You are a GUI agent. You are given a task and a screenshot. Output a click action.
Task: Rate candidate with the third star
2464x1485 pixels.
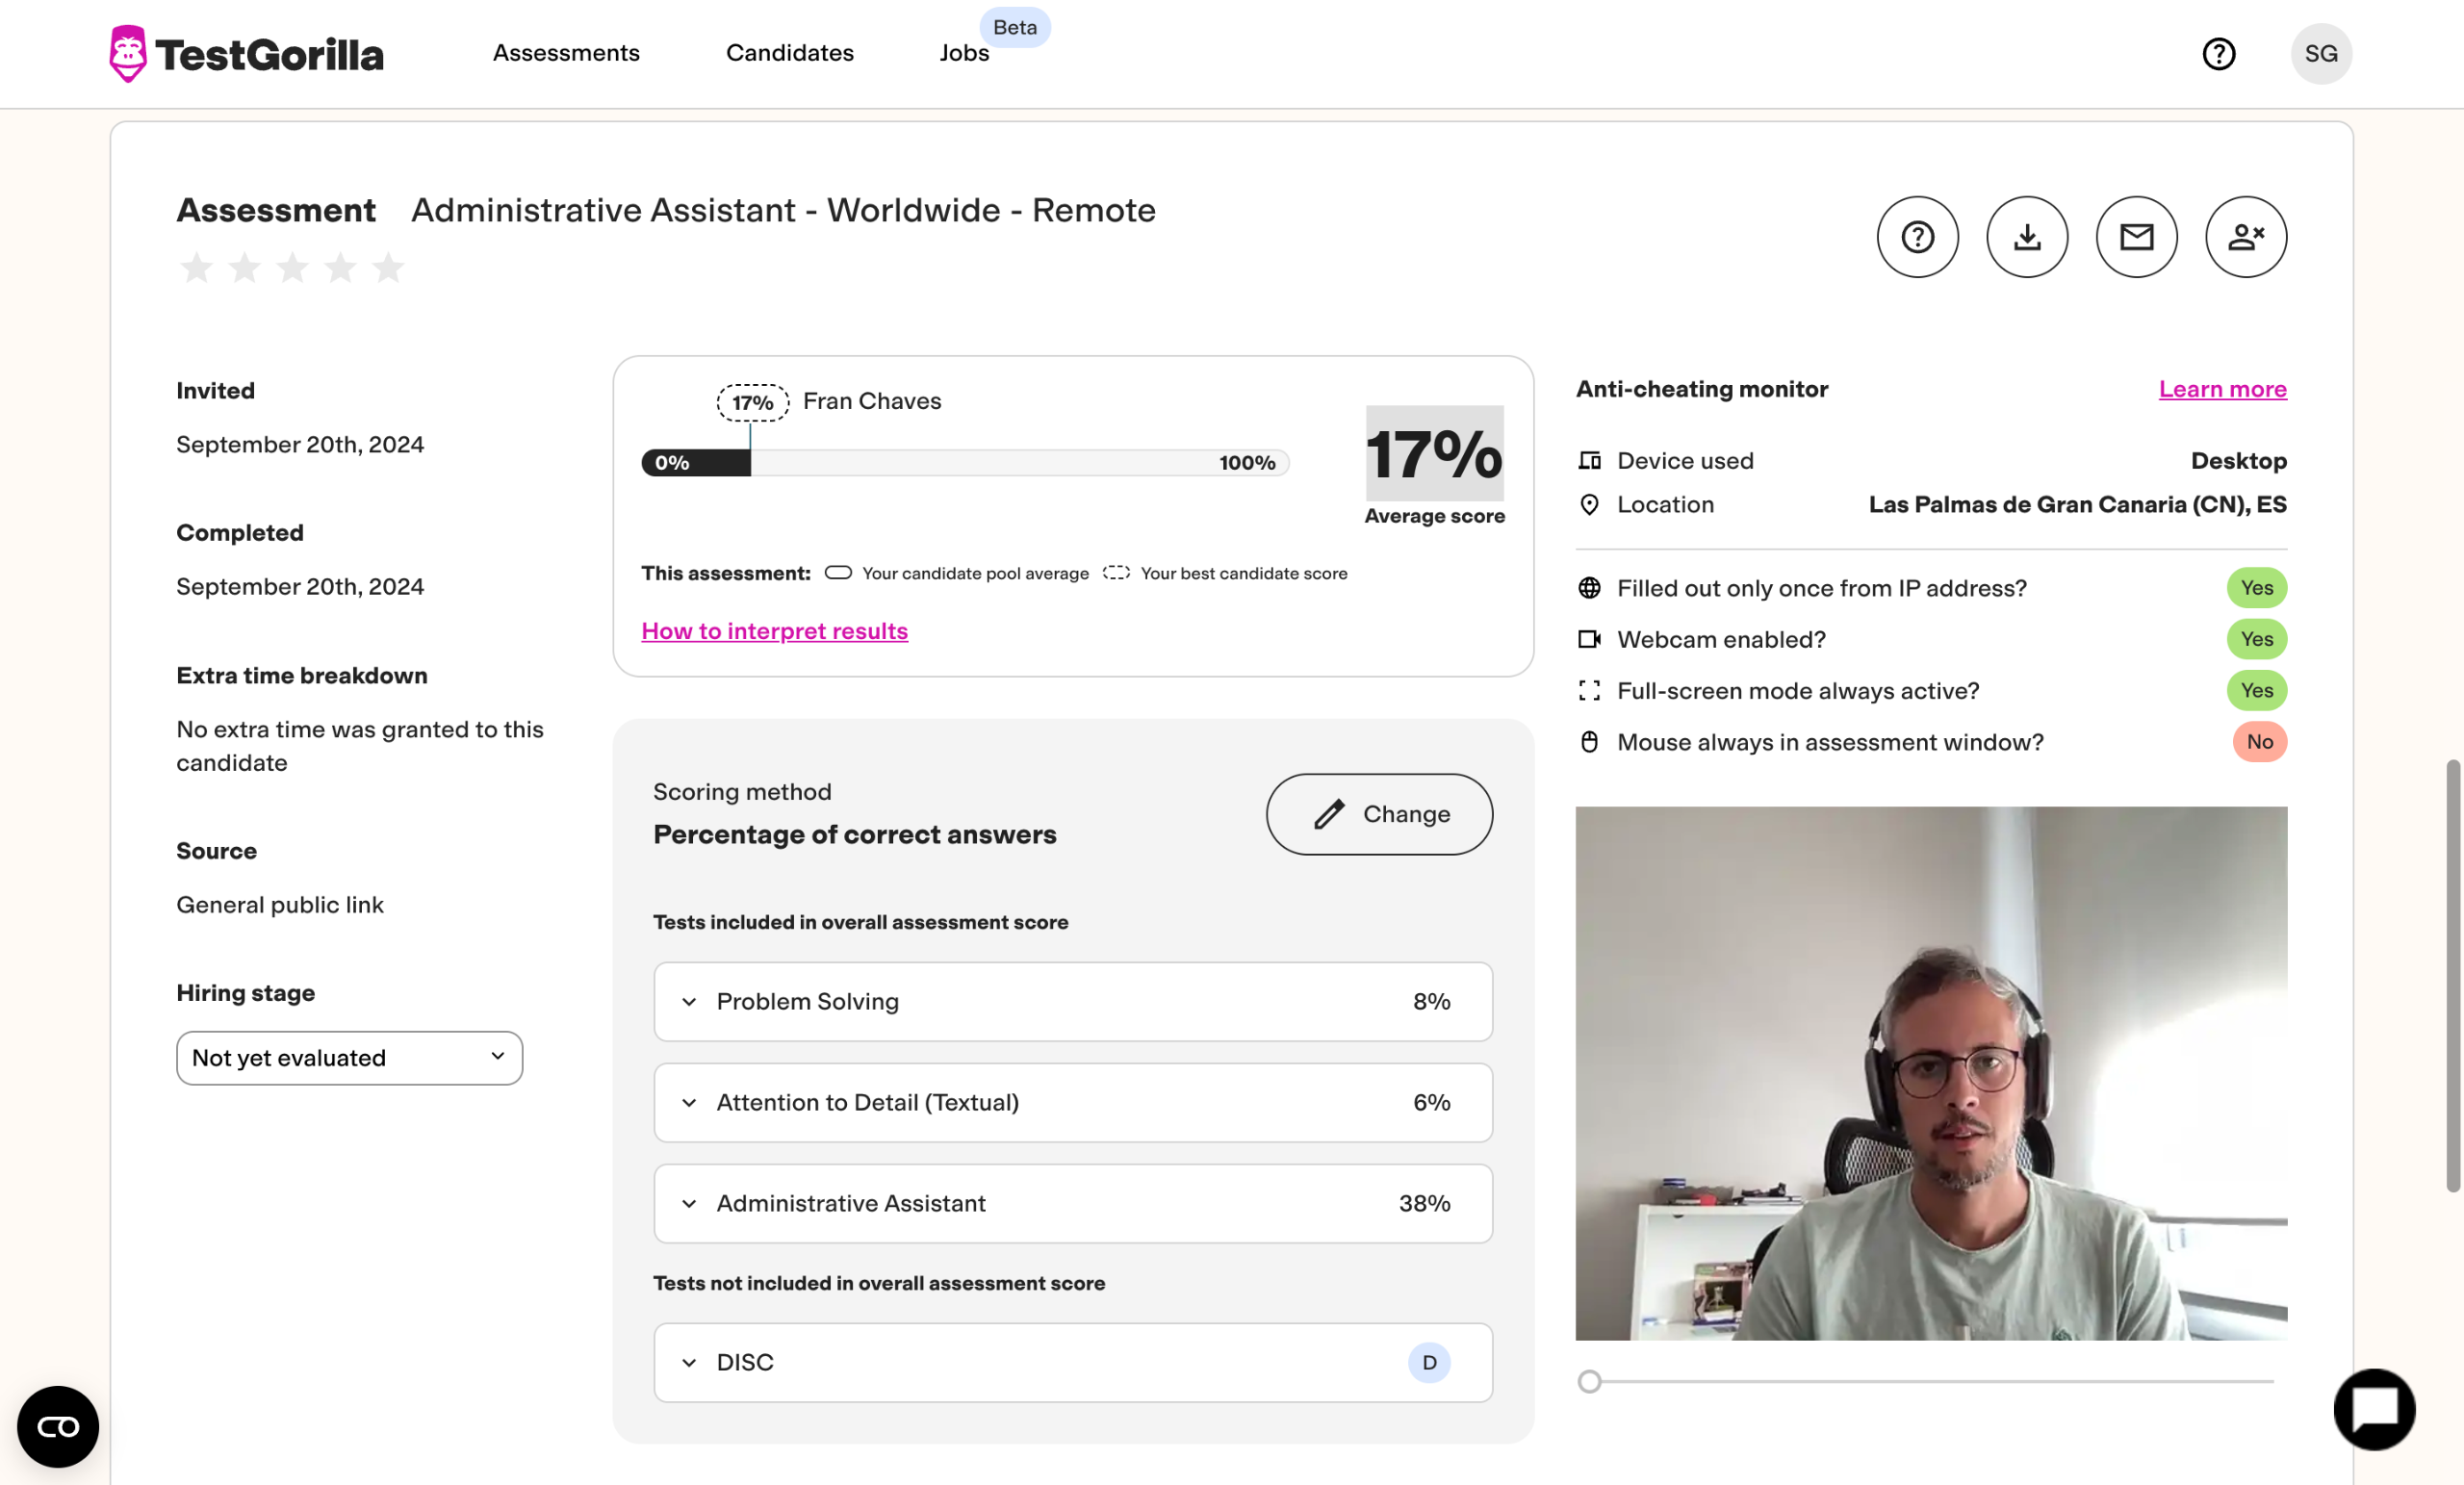click(x=292, y=268)
